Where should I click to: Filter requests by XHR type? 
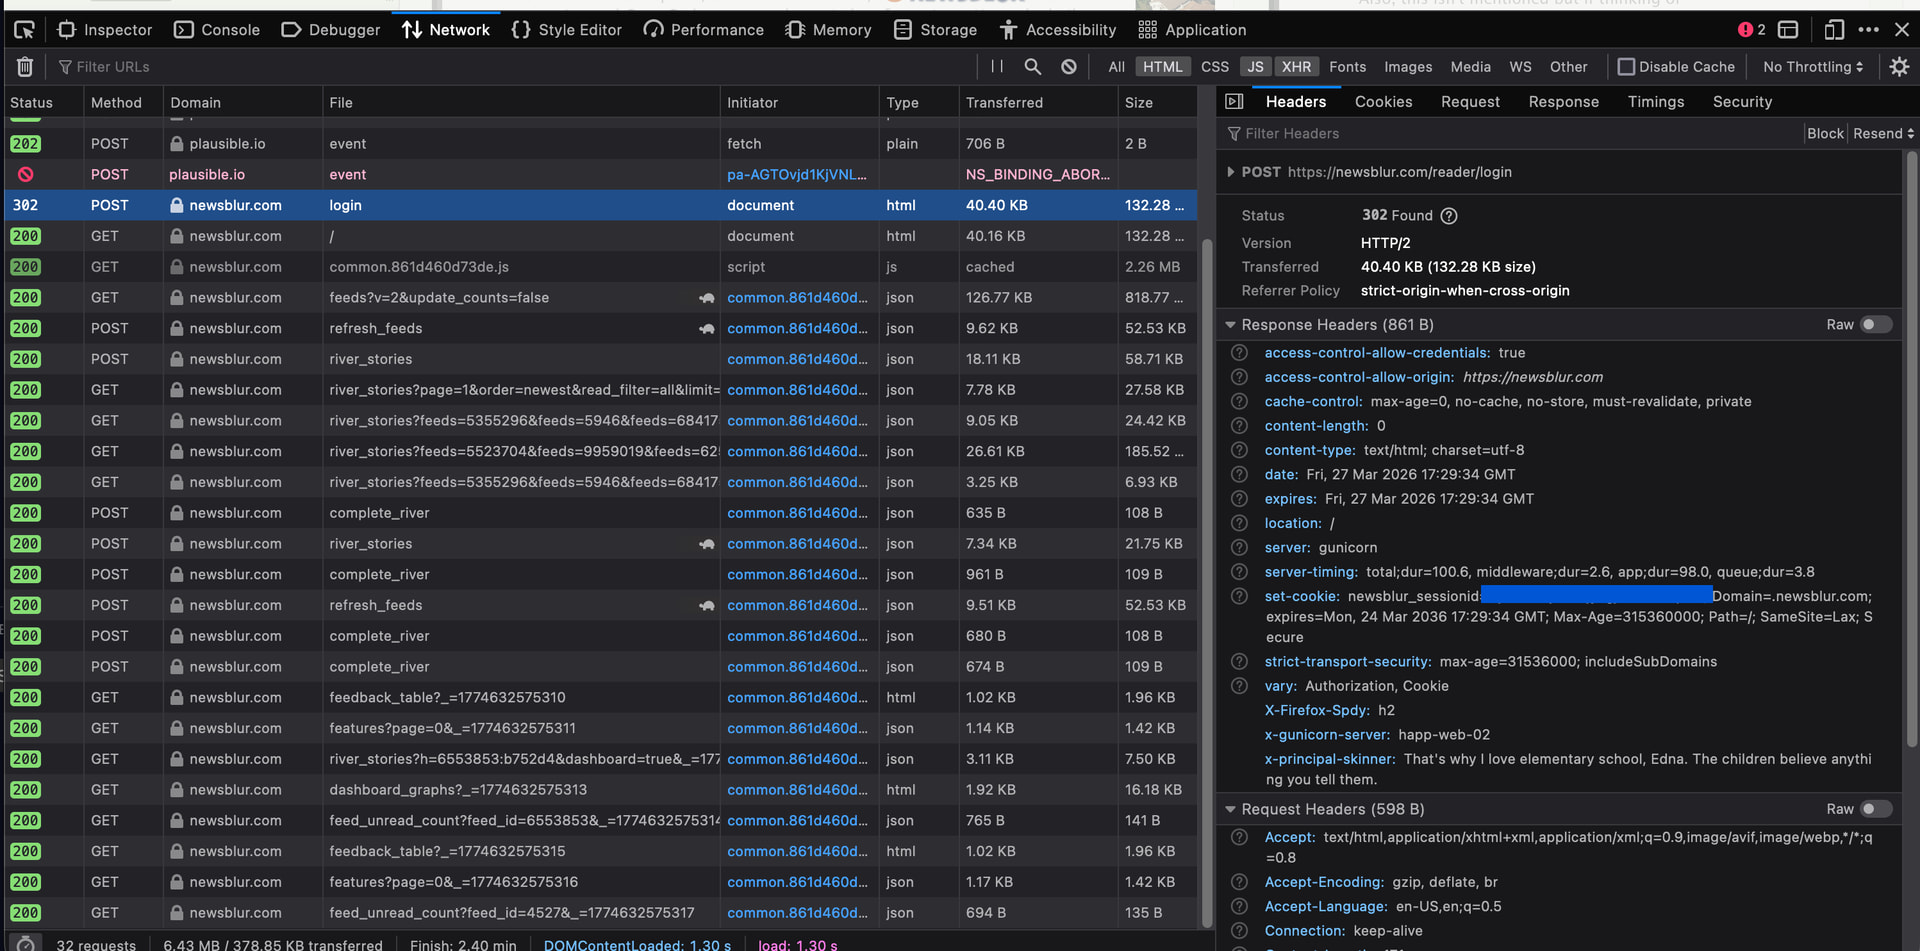point(1296,67)
